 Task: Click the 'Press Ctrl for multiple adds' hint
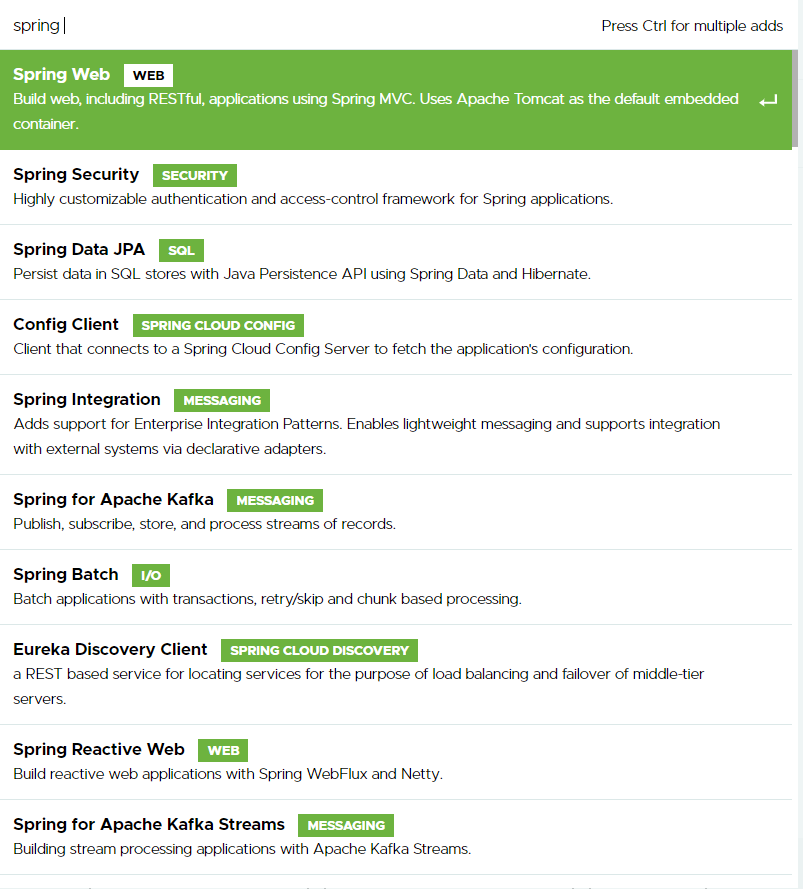point(692,26)
